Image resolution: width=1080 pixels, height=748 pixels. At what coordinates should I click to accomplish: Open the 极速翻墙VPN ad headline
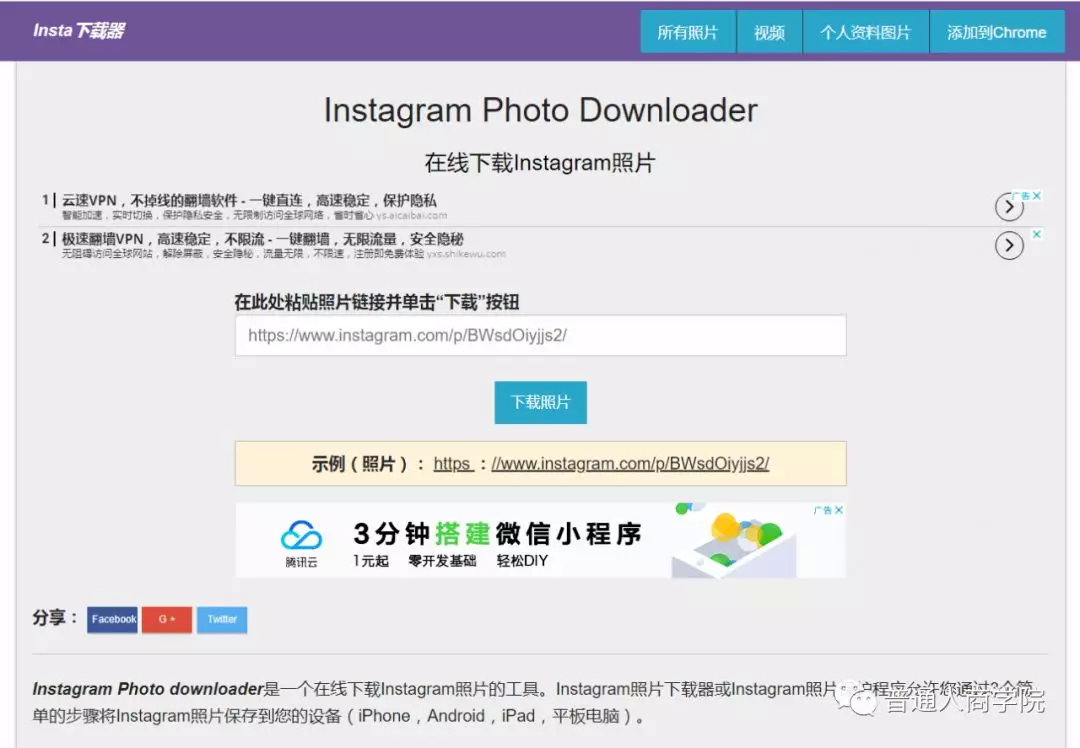[262, 239]
